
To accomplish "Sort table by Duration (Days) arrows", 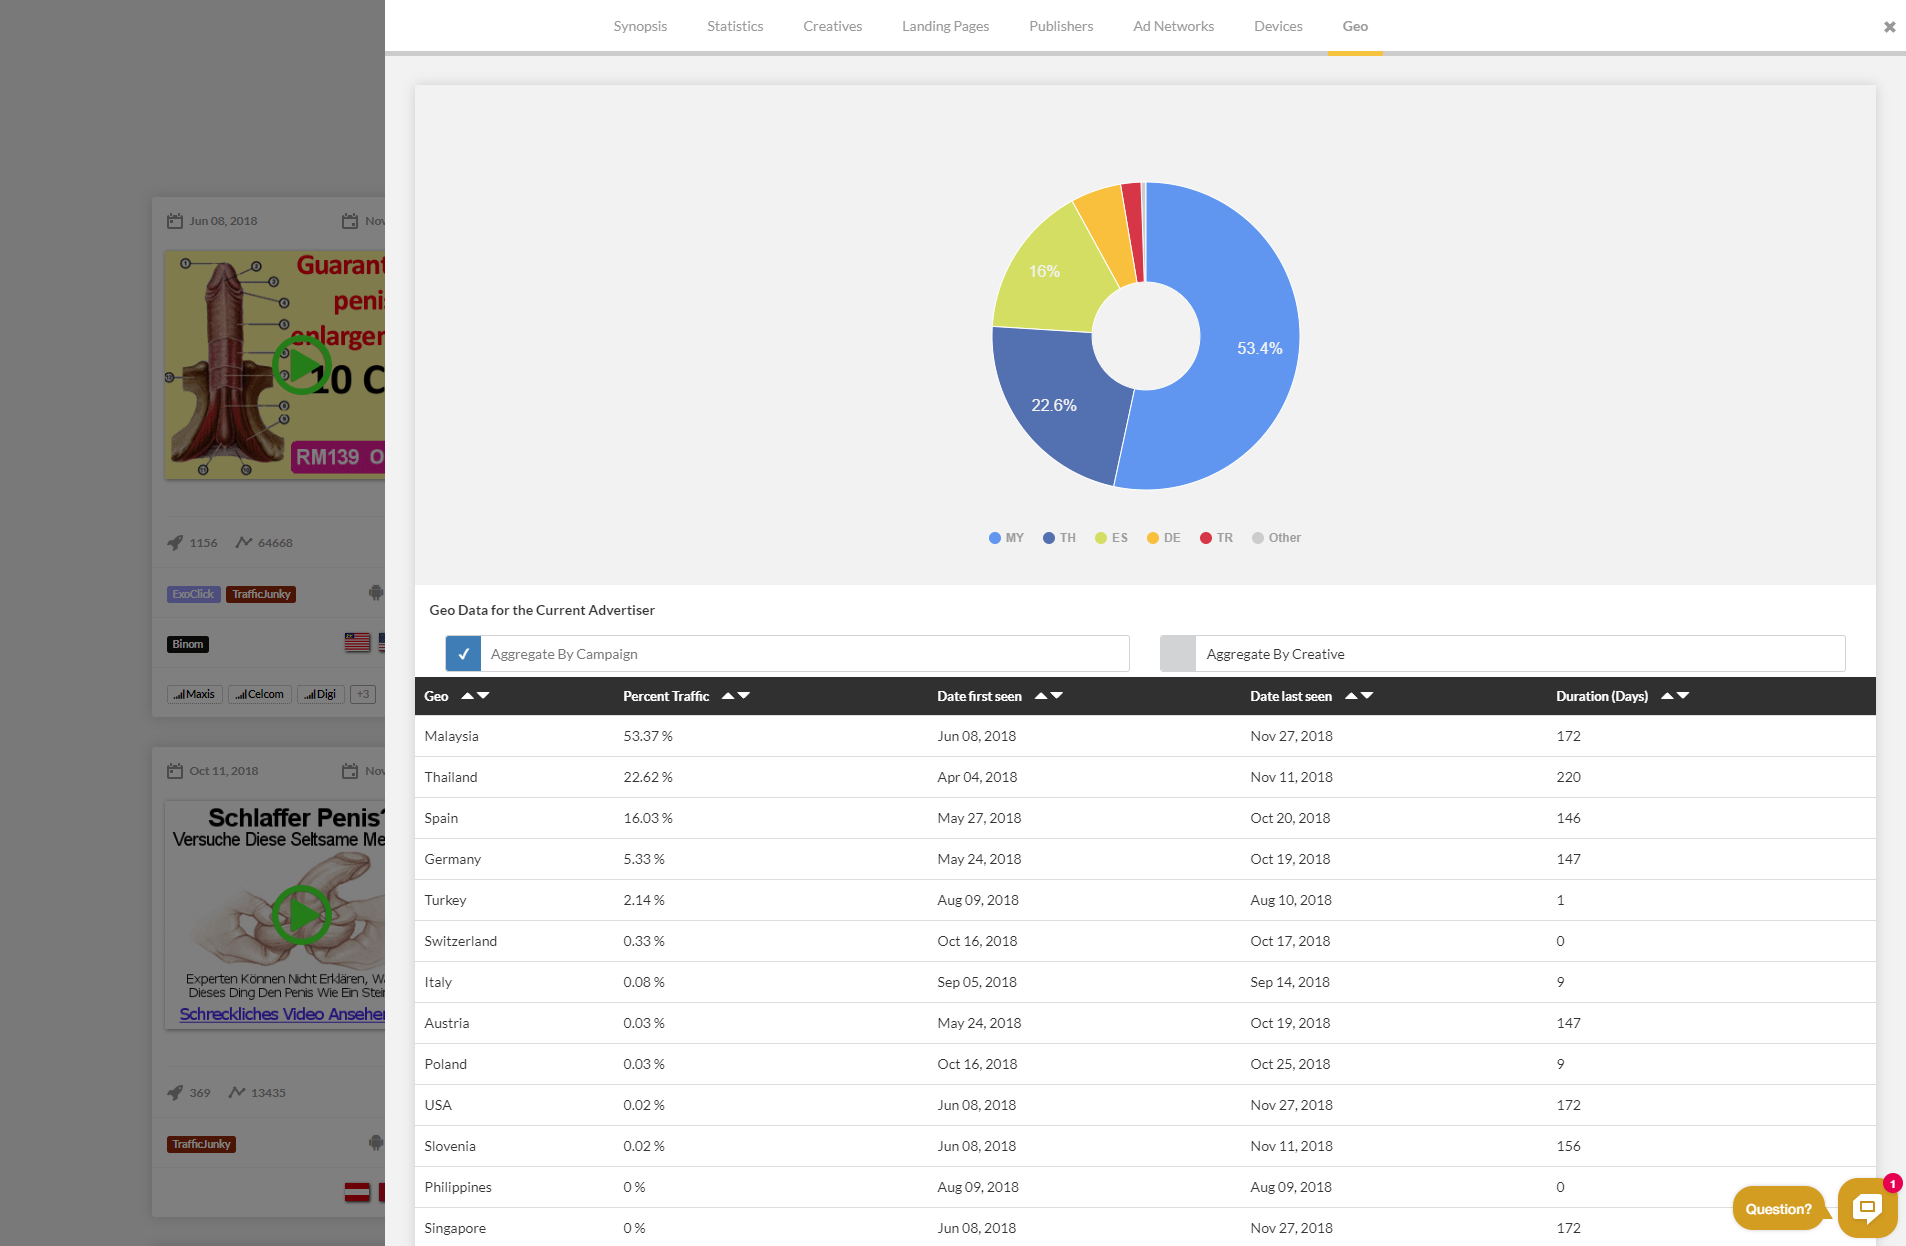I will coord(1674,696).
